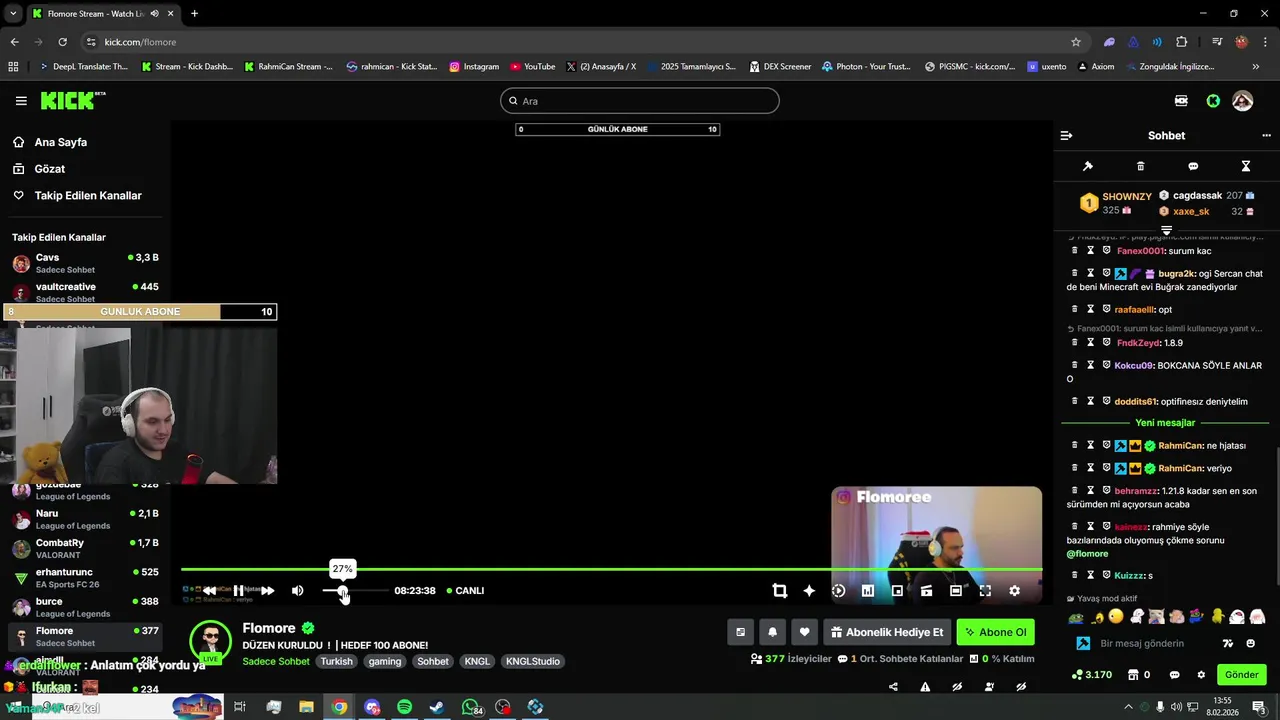Delete Fanex0001's 'surum kac' message
This screenshot has width=1280, height=720.
point(1075,251)
